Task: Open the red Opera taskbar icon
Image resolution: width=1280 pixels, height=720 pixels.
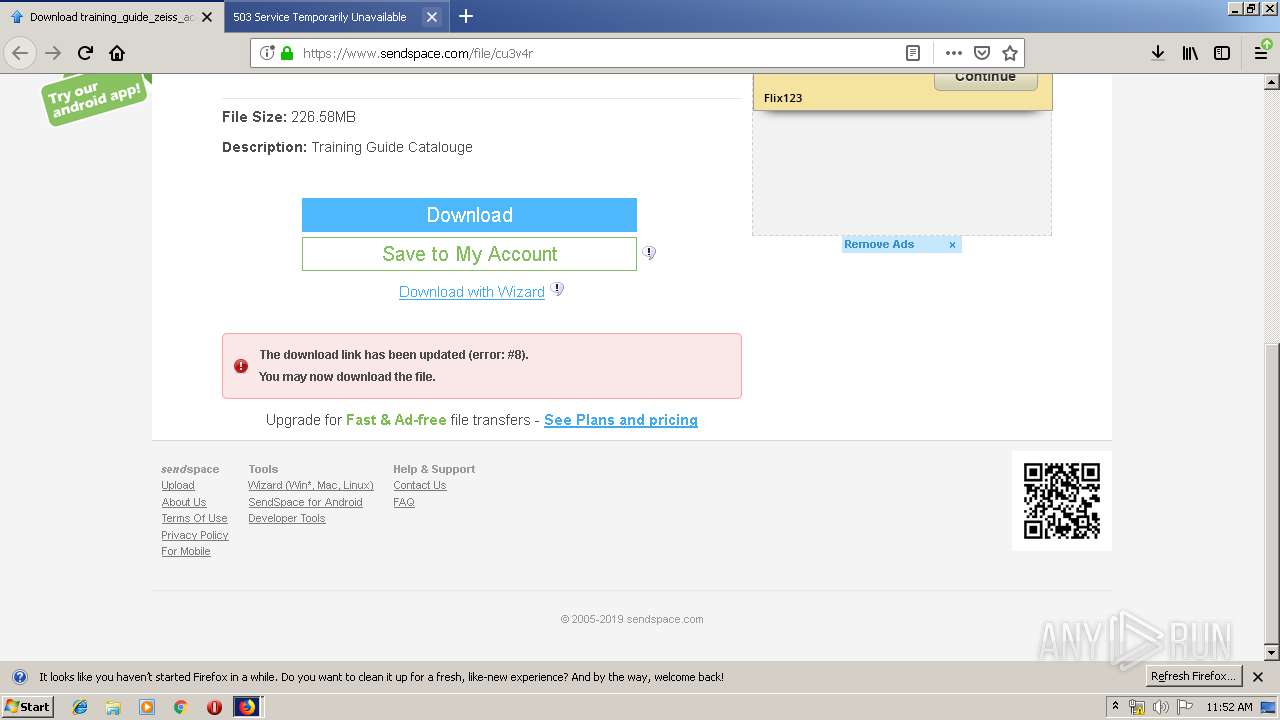Action: tap(213, 707)
